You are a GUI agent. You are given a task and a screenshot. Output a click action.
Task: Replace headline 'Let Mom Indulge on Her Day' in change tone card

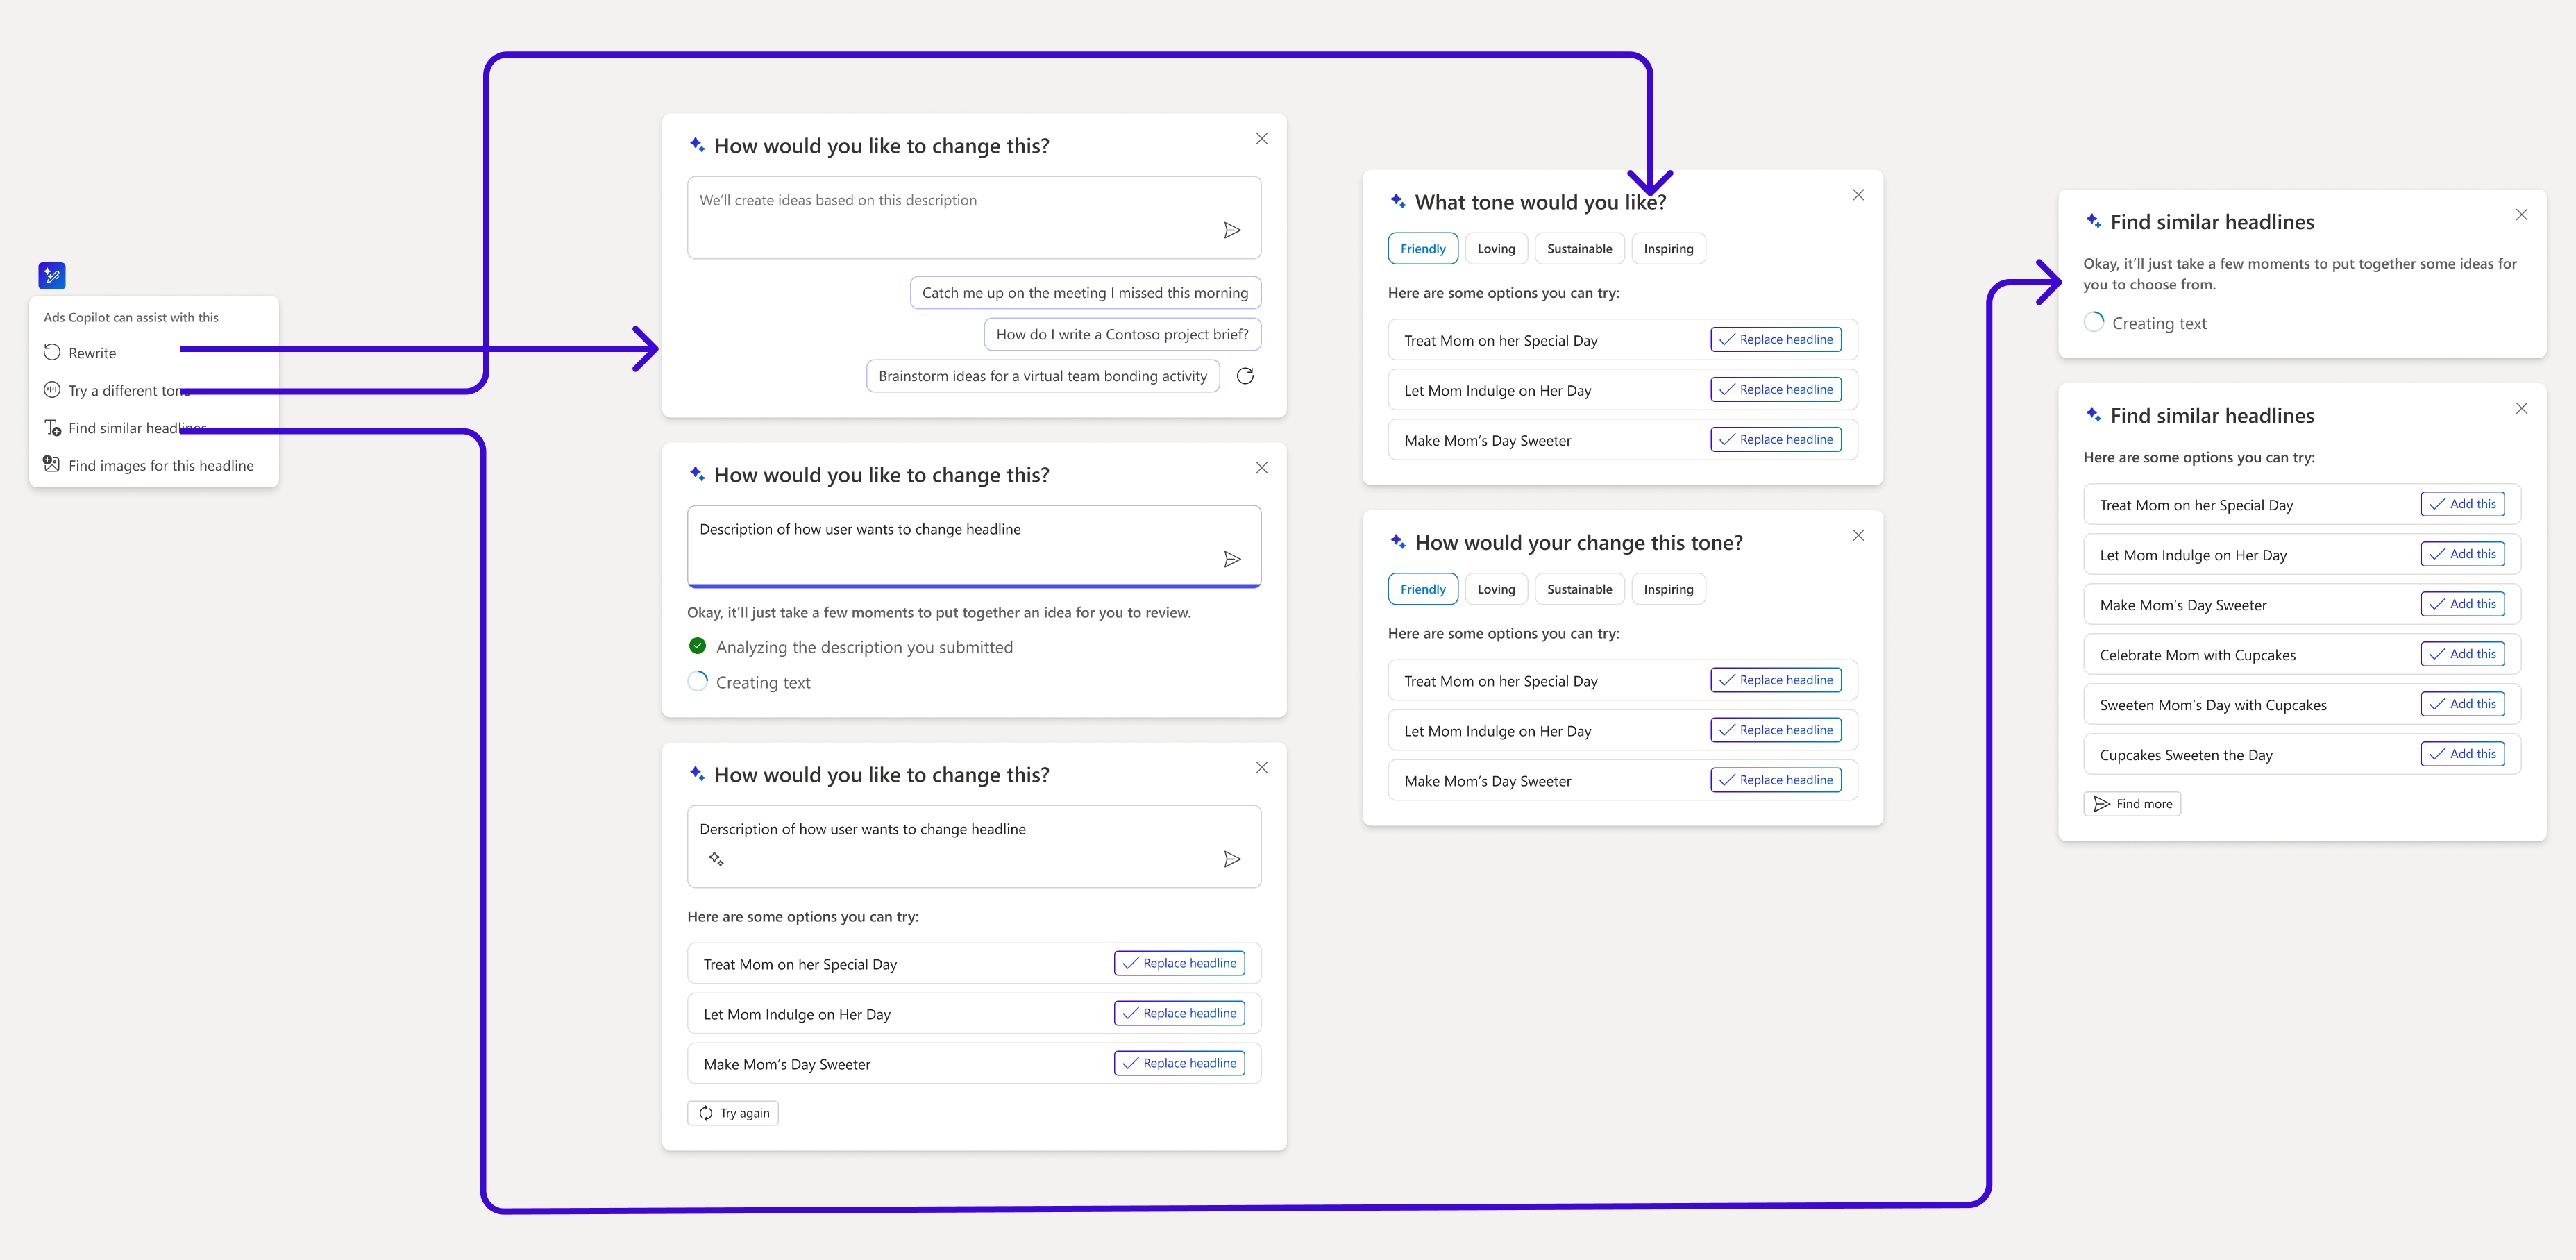pyautogui.click(x=1776, y=730)
